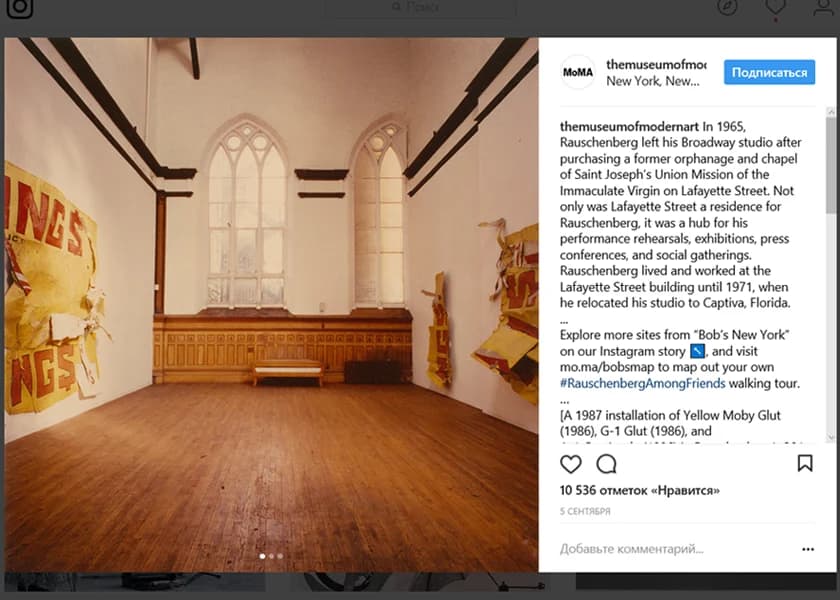The image size is (840, 600).
Task: Click themuseumofmodernart name in caption
Action: 629,126
